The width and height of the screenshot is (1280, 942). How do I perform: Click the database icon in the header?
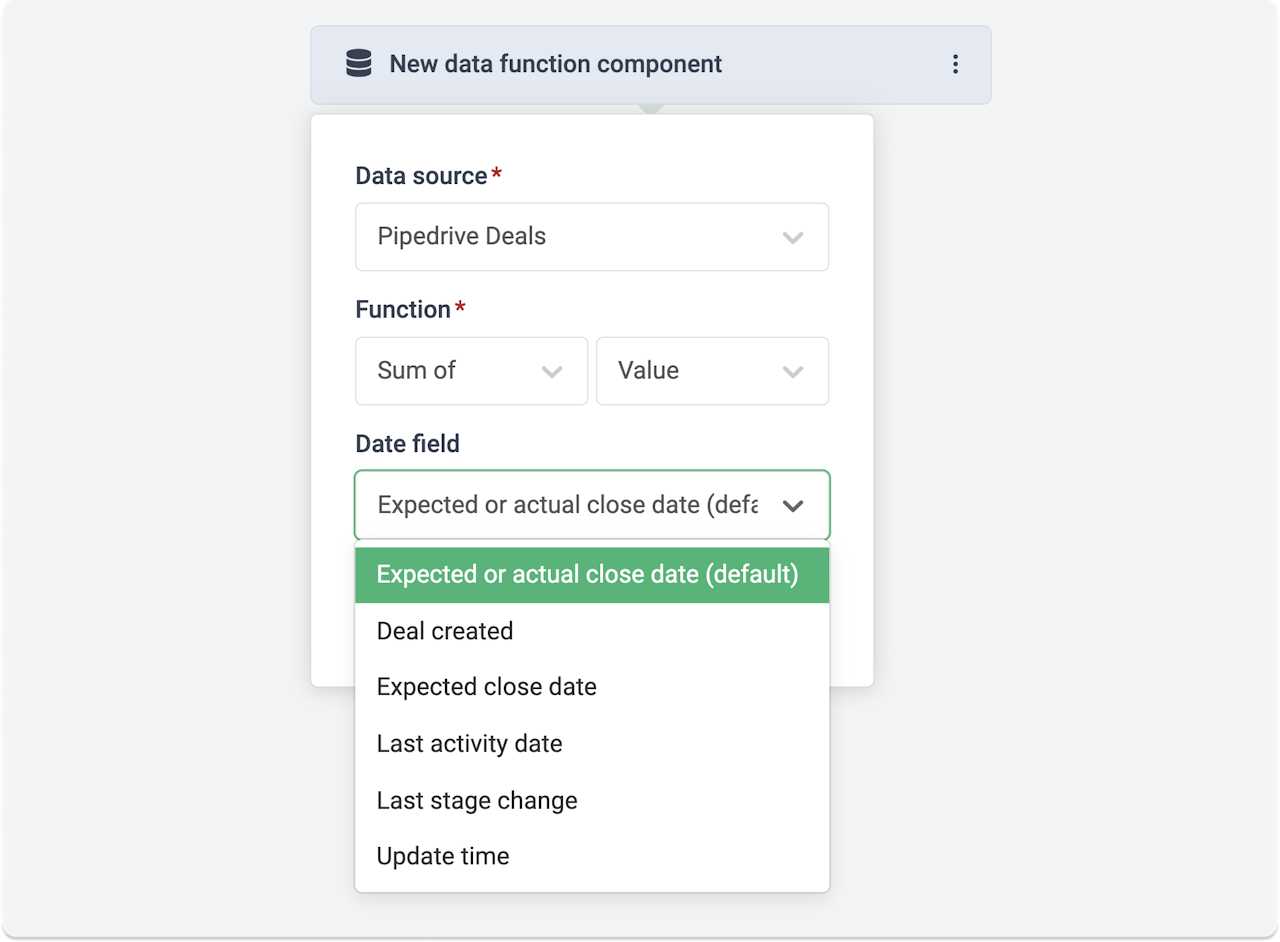pos(358,64)
